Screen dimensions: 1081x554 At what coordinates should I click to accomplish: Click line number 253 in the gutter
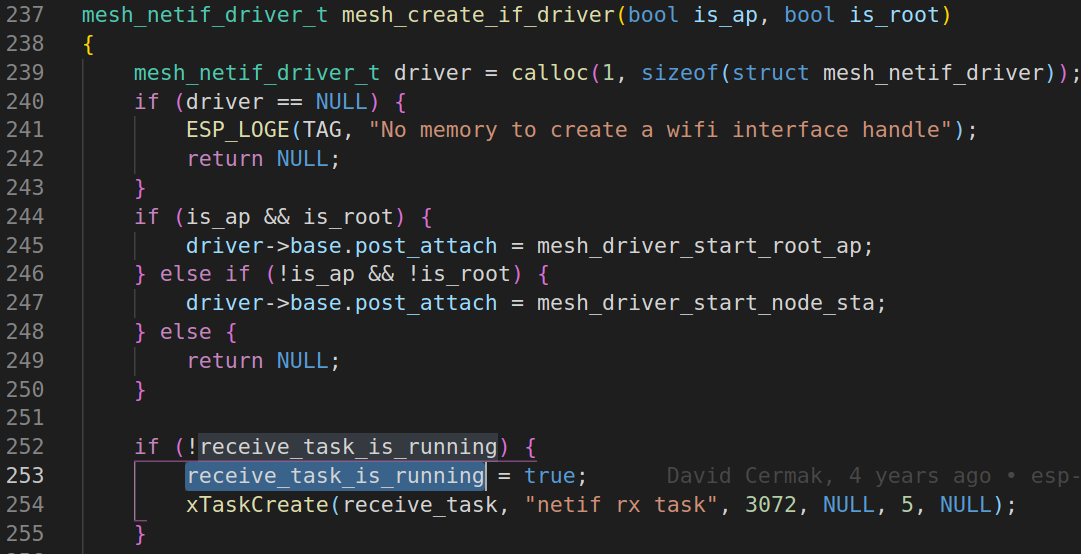click(25, 475)
